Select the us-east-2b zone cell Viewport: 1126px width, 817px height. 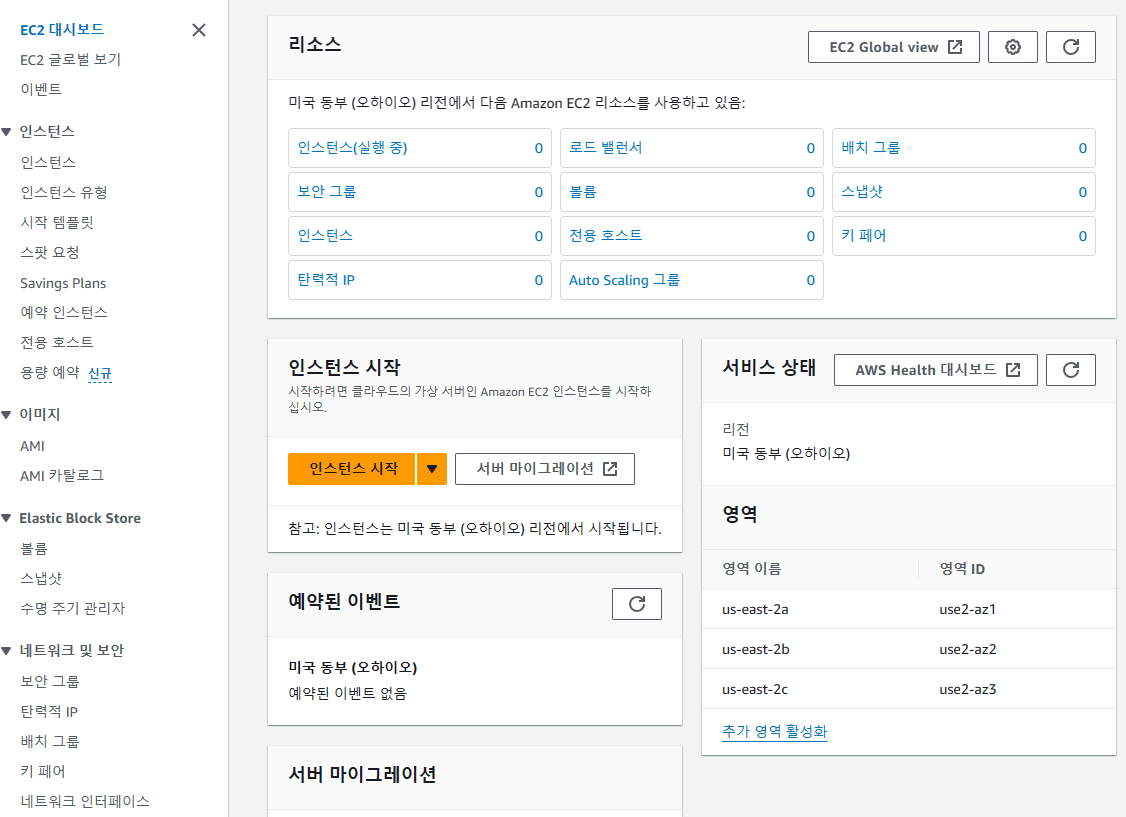(x=755, y=650)
